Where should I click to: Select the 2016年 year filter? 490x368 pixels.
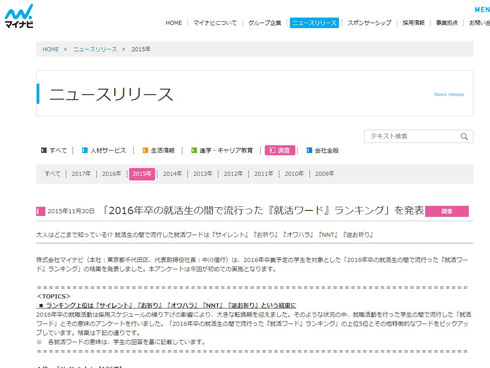pyautogui.click(x=111, y=174)
